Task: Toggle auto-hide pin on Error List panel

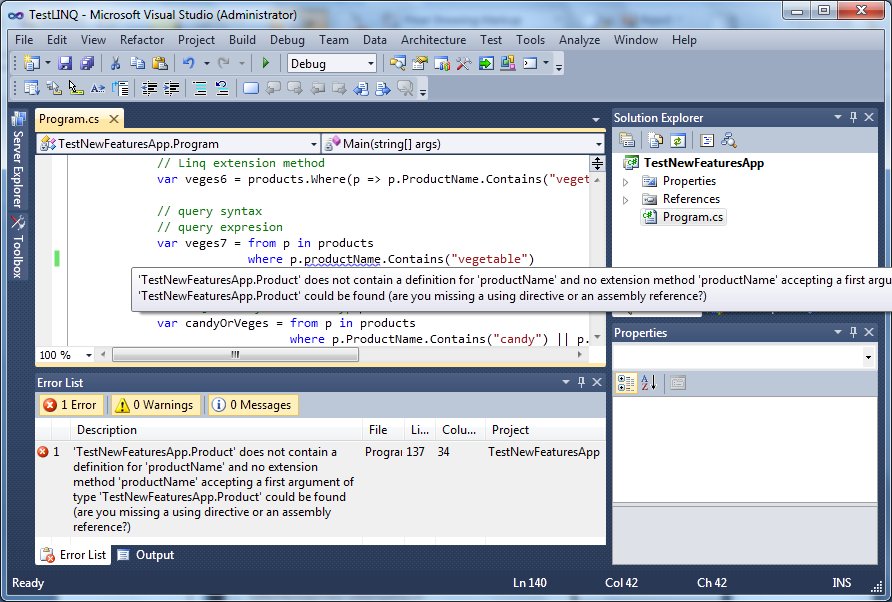Action: 581,382
